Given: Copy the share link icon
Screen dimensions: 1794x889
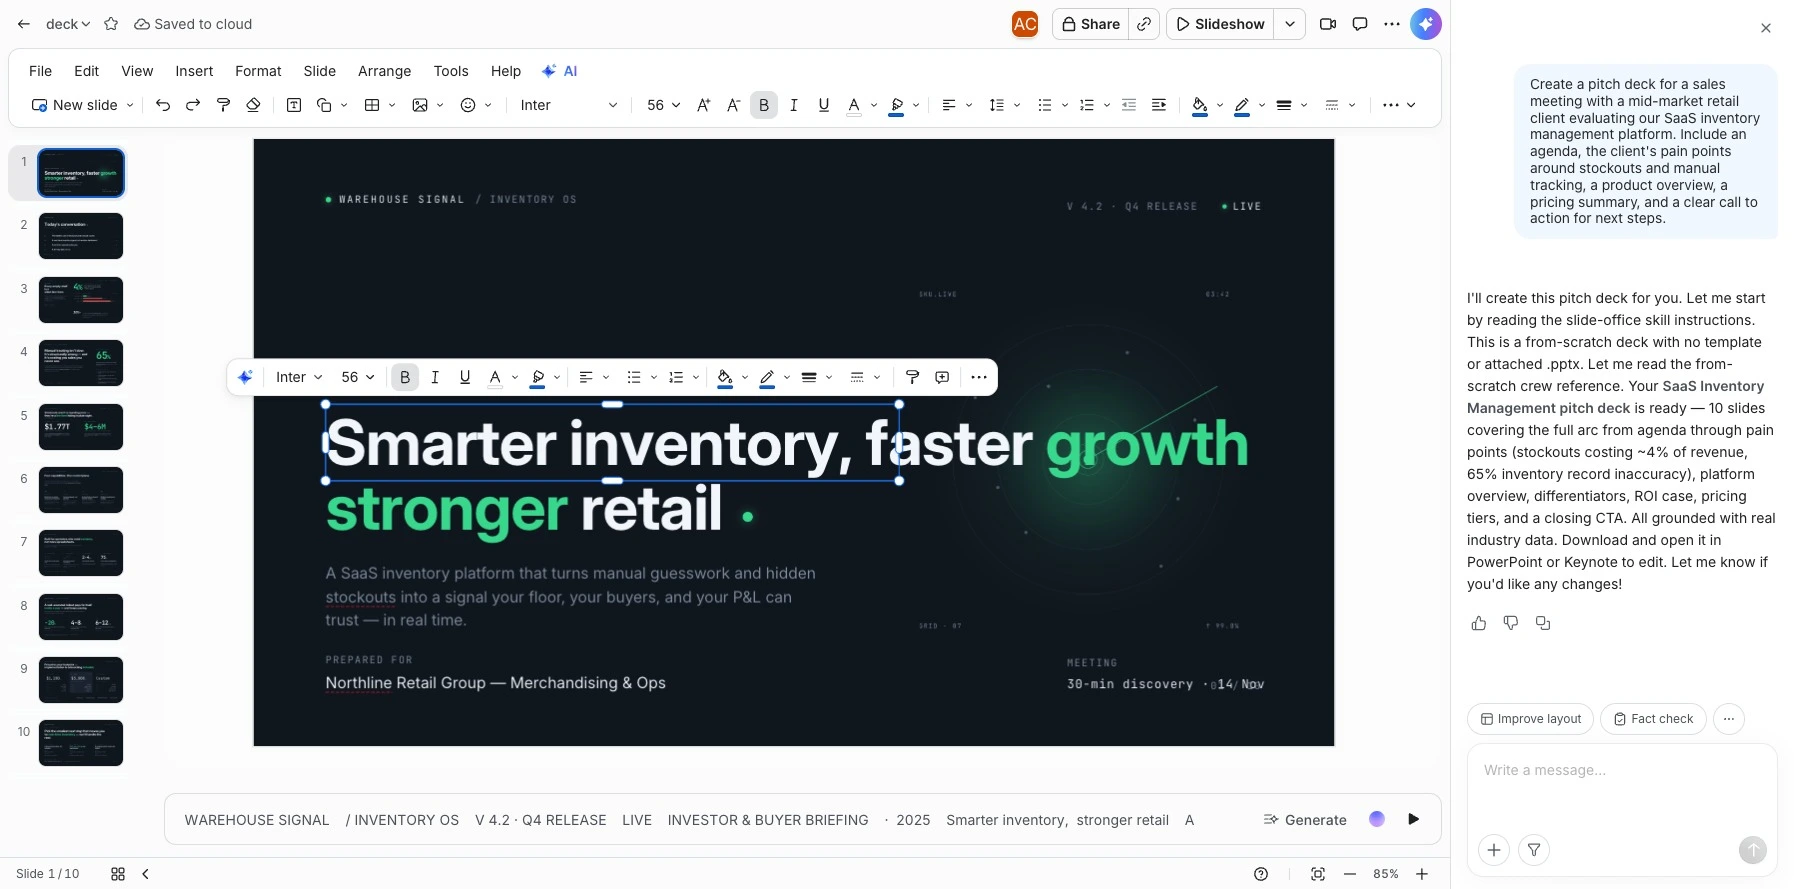Looking at the screenshot, I should (1144, 24).
